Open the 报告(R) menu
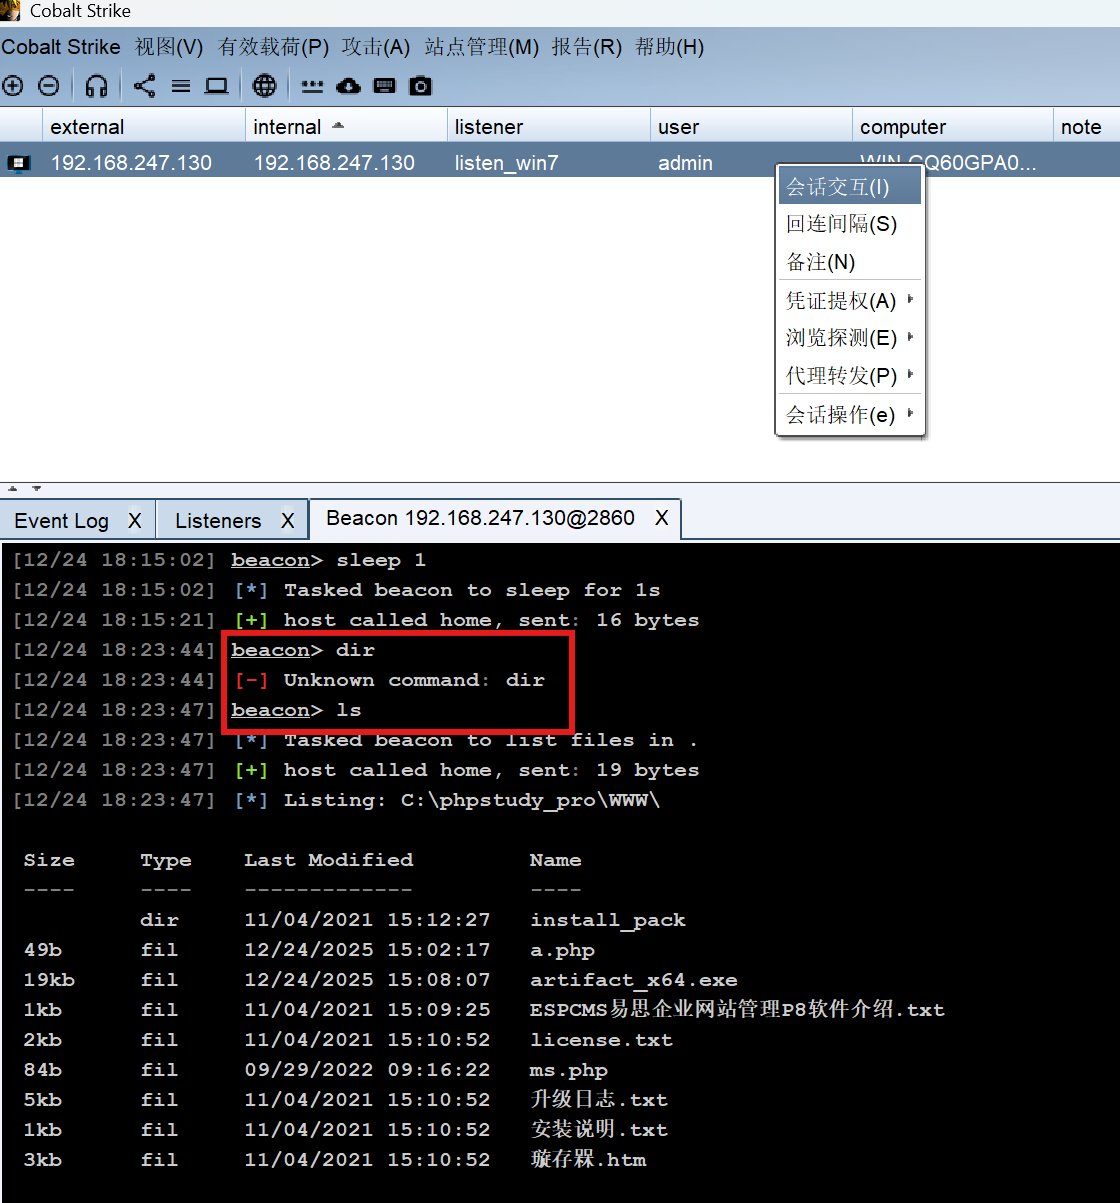The height and width of the screenshot is (1203, 1120). tap(586, 47)
